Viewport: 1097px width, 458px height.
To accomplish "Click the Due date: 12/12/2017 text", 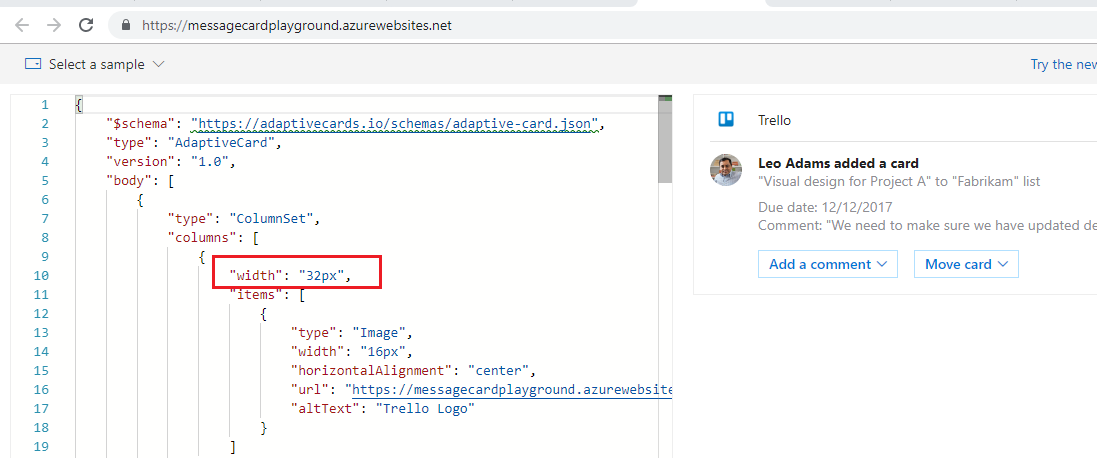I will [x=826, y=208].
